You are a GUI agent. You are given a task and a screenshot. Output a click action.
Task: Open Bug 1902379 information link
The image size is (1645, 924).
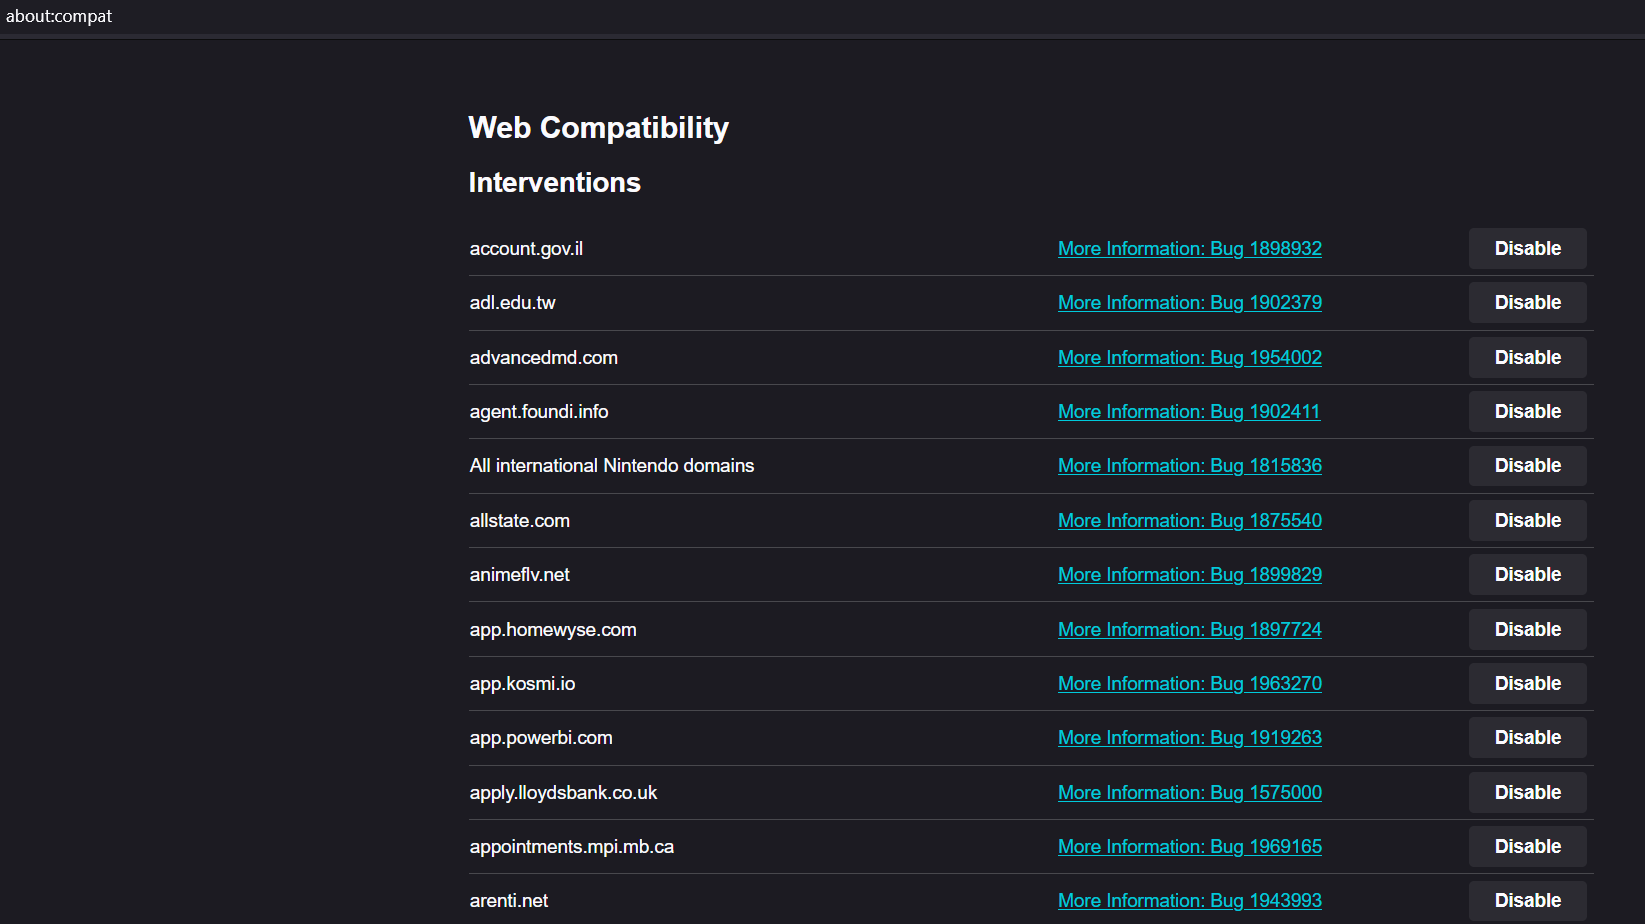point(1189,302)
